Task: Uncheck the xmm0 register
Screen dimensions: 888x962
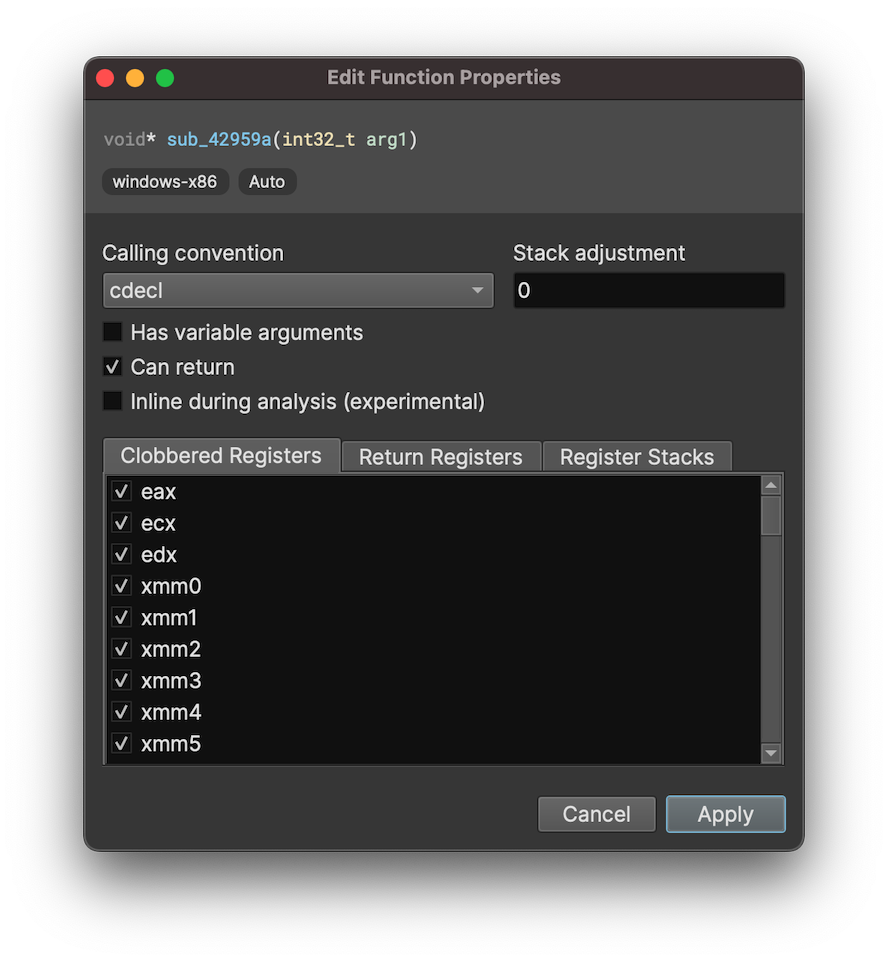Action: click(121, 586)
